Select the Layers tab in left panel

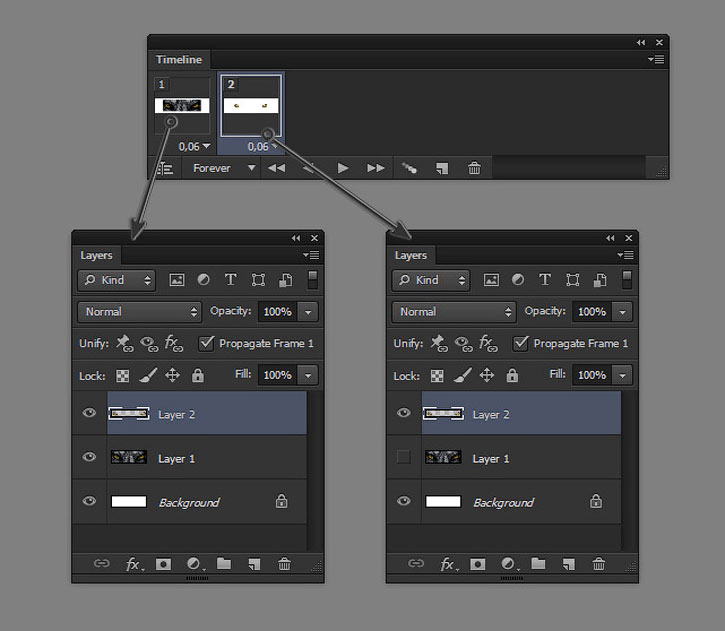96,255
